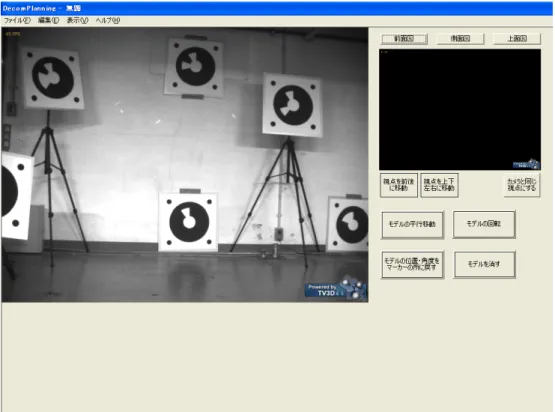Reset model position and angle to marker
This screenshot has width=555, height=412.
pos(412,264)
